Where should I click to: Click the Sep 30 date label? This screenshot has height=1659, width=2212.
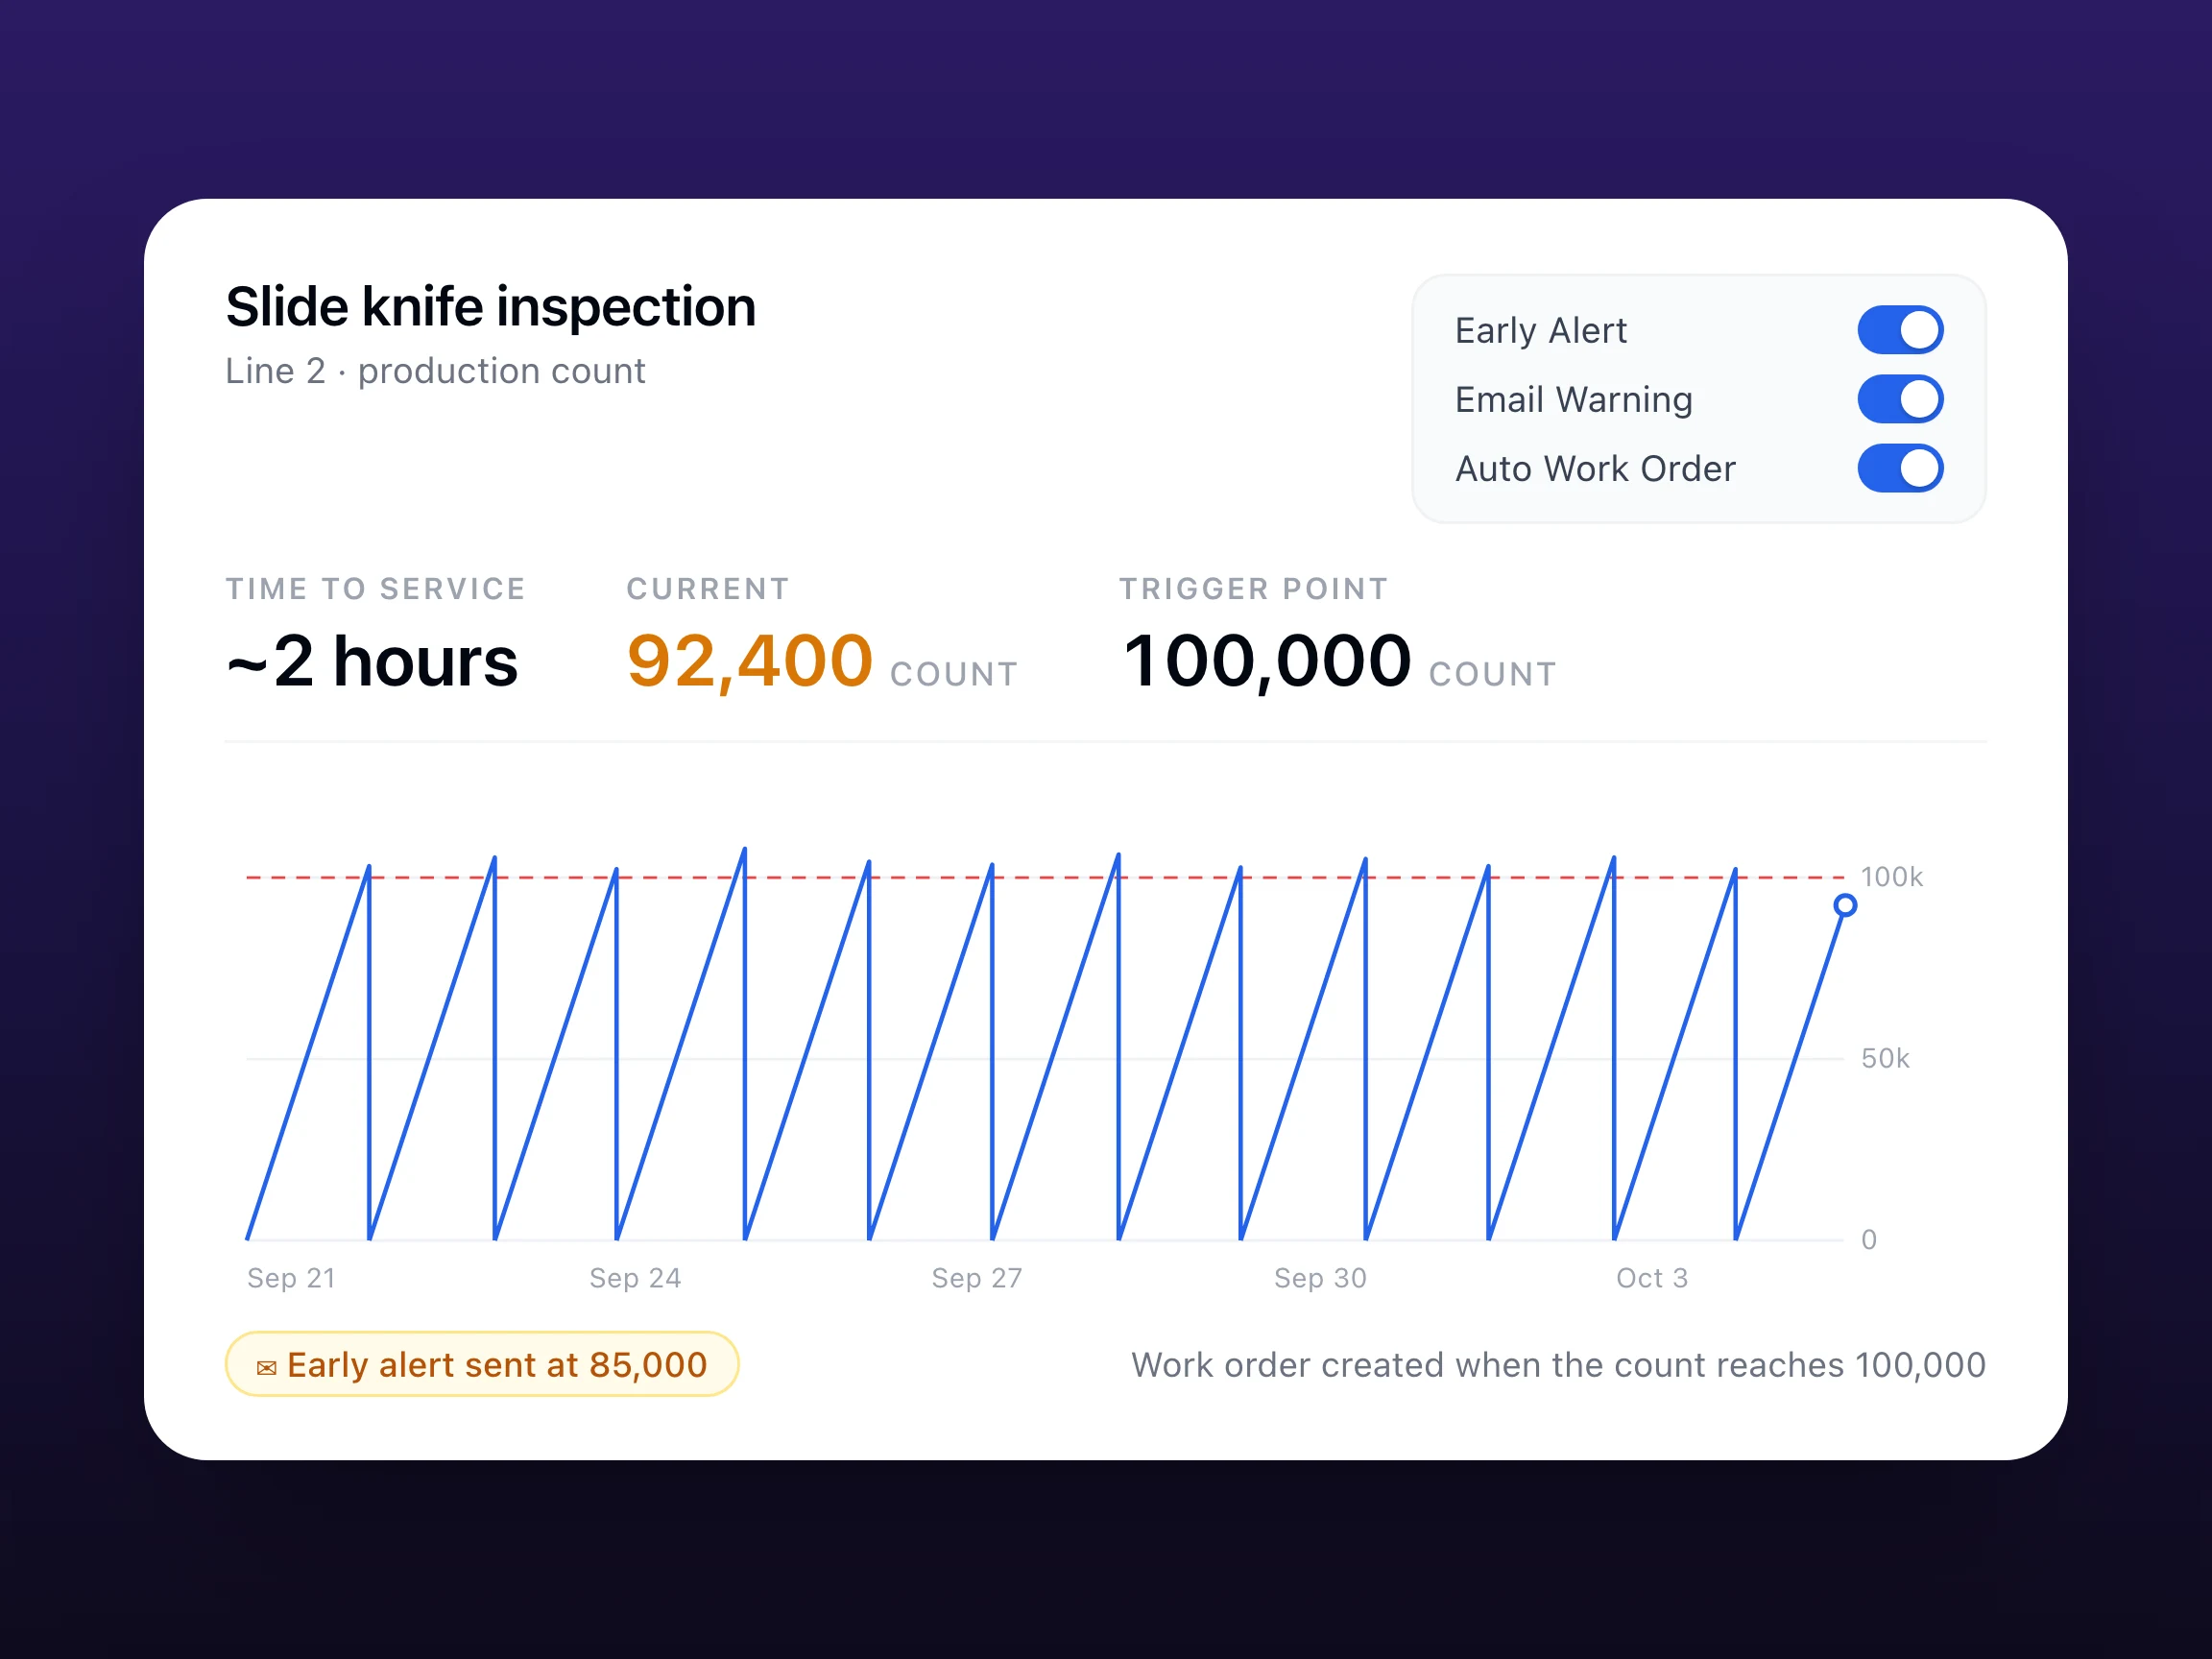1320,1278
